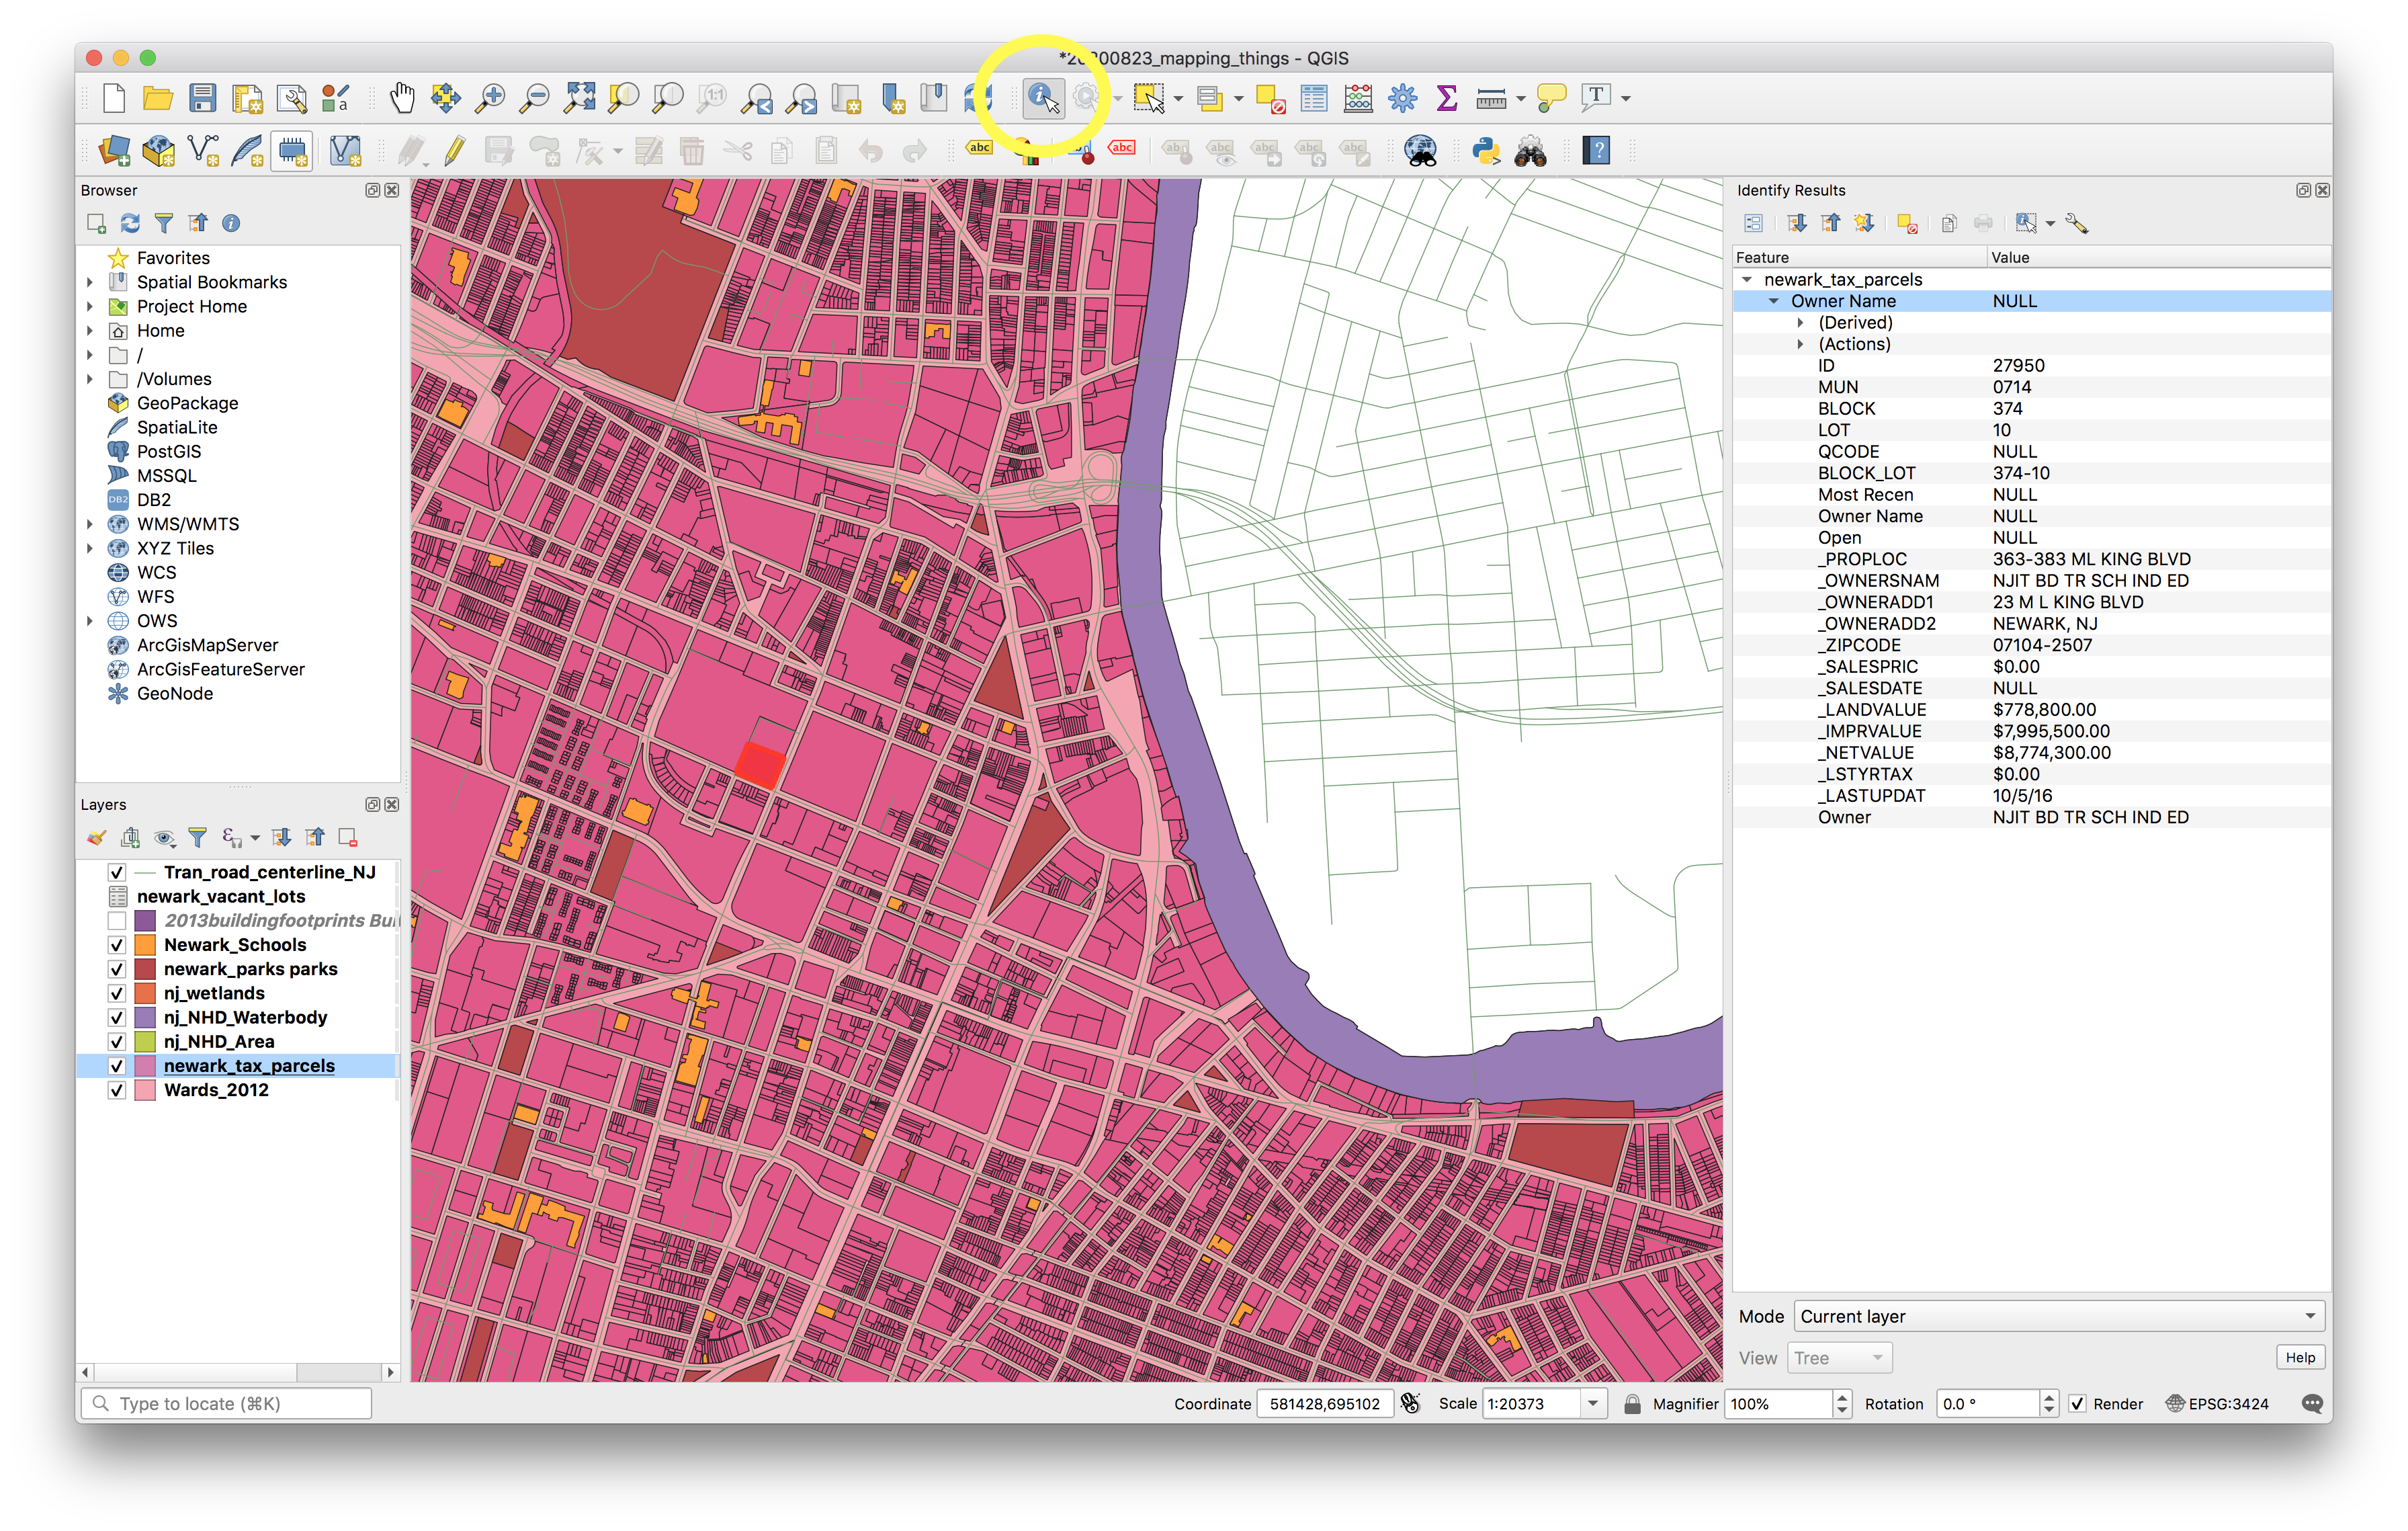Viewport: 2408px width, 1531px height.
Task: Expand the (Derived) node in results
Action: click(x=1800, y=323)
